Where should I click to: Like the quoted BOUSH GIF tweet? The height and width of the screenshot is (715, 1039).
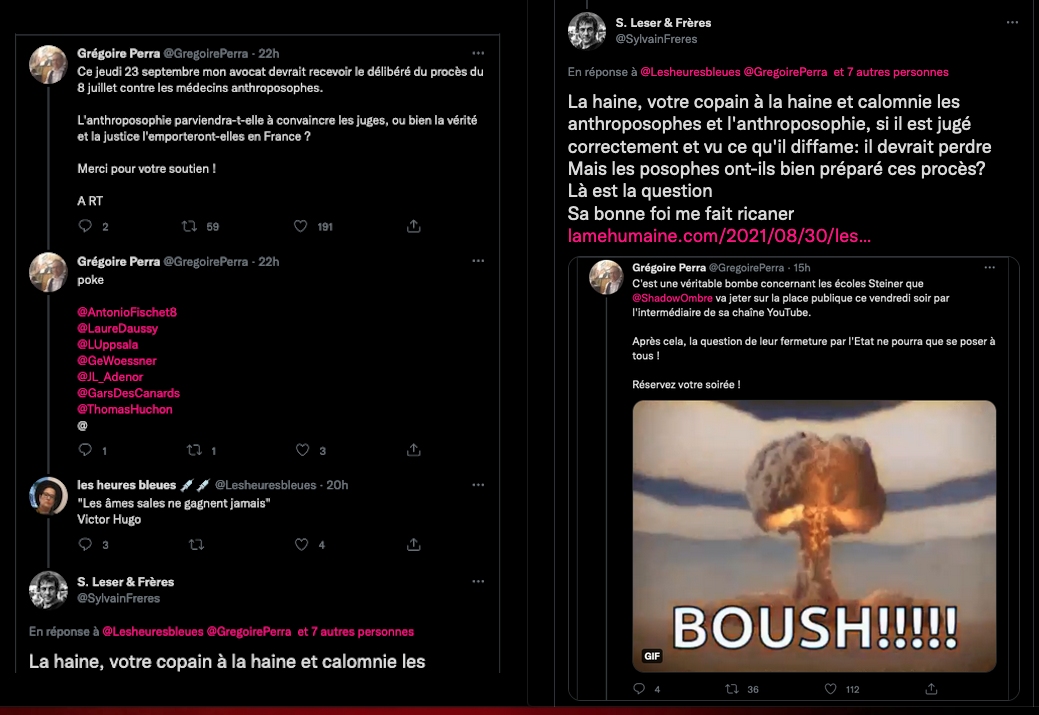(x=830, y=689)
